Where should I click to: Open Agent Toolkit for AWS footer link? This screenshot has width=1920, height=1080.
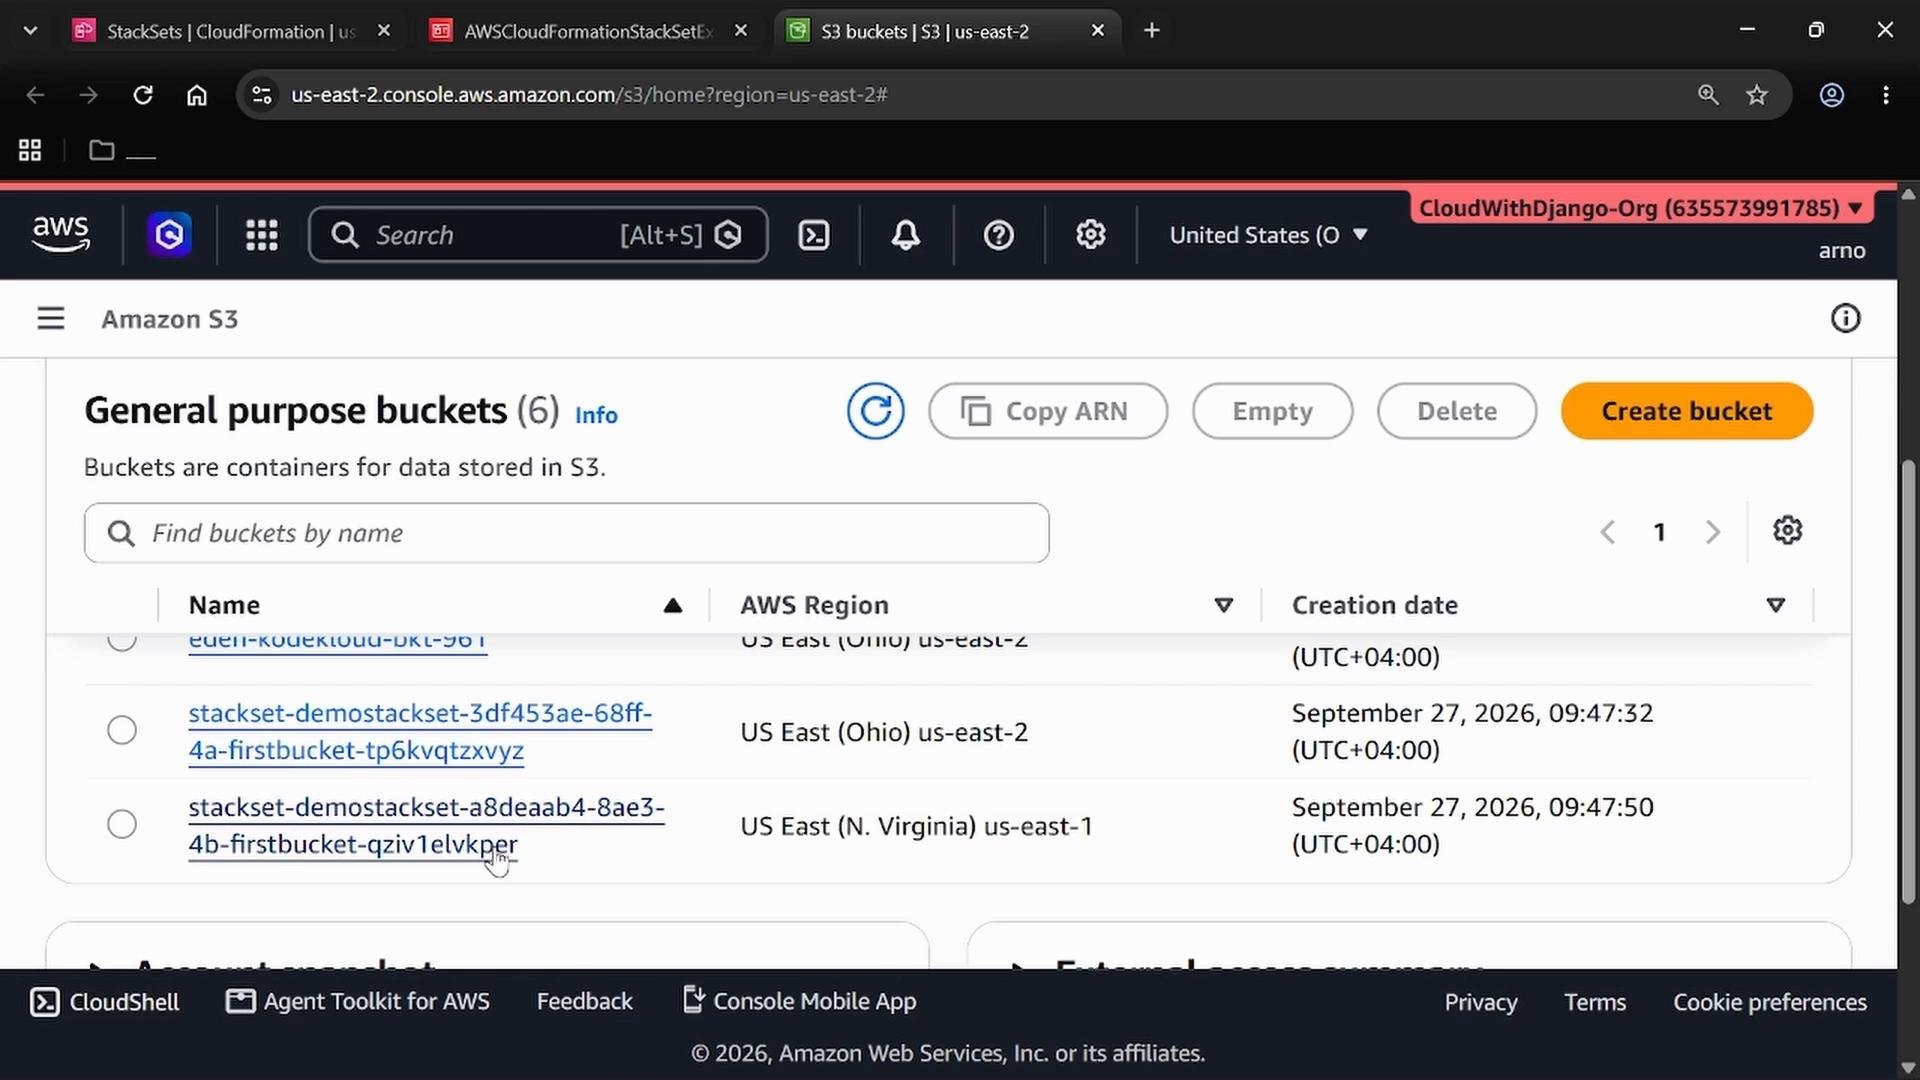[358, 1002]
